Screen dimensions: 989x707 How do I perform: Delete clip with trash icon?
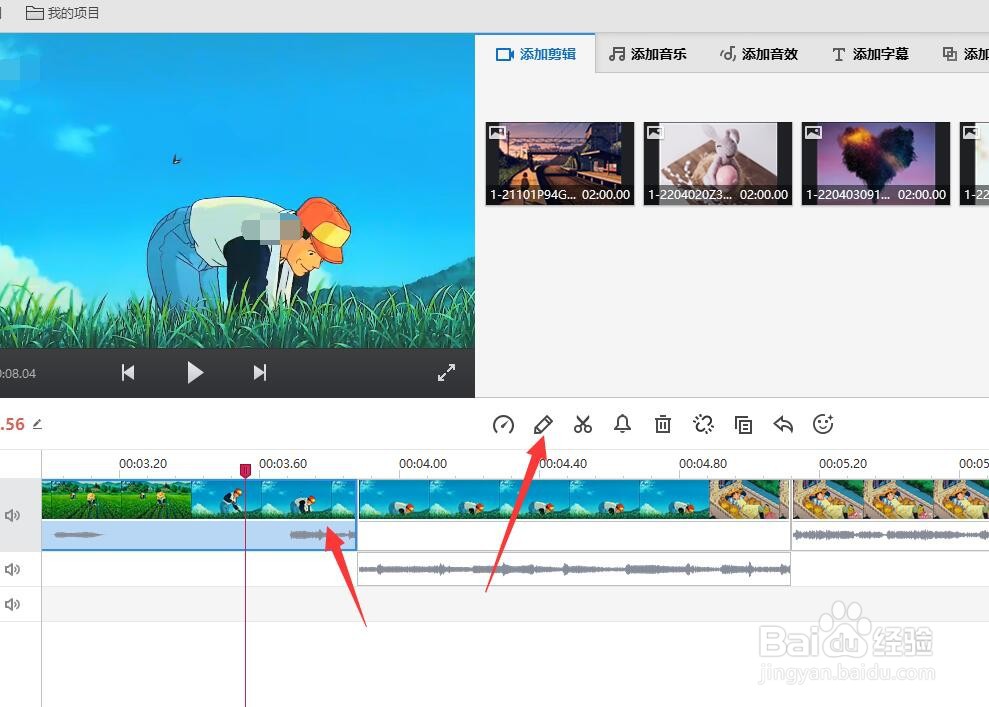coord(663,424)
